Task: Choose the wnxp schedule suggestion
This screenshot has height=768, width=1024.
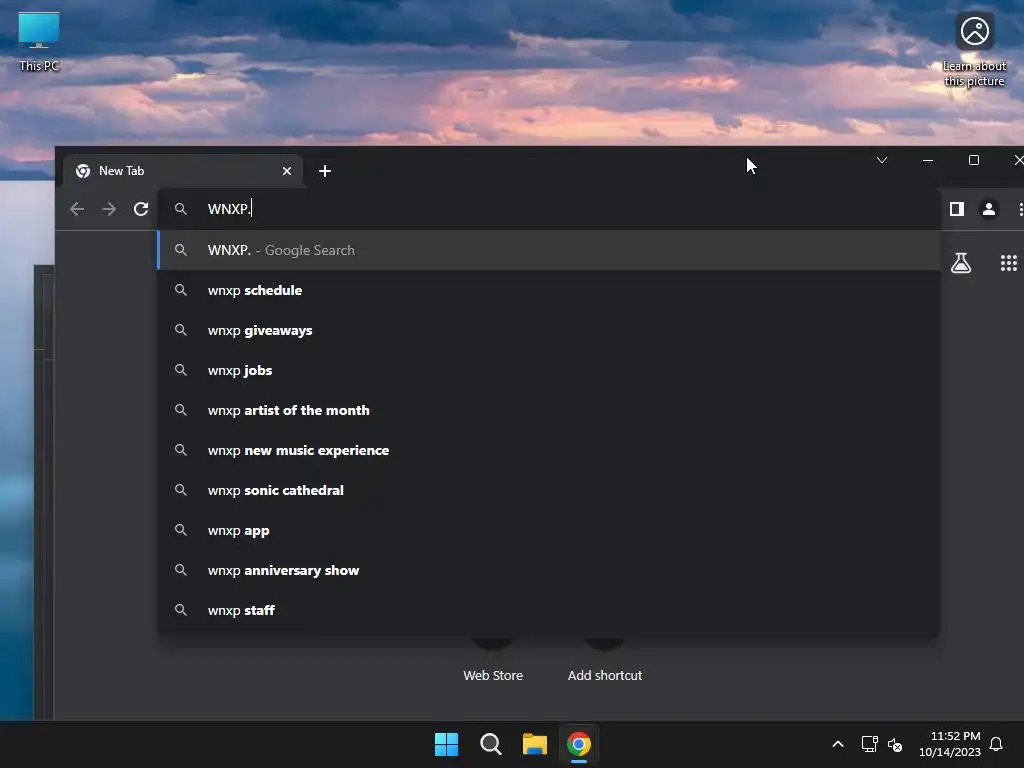Action: 549,290
